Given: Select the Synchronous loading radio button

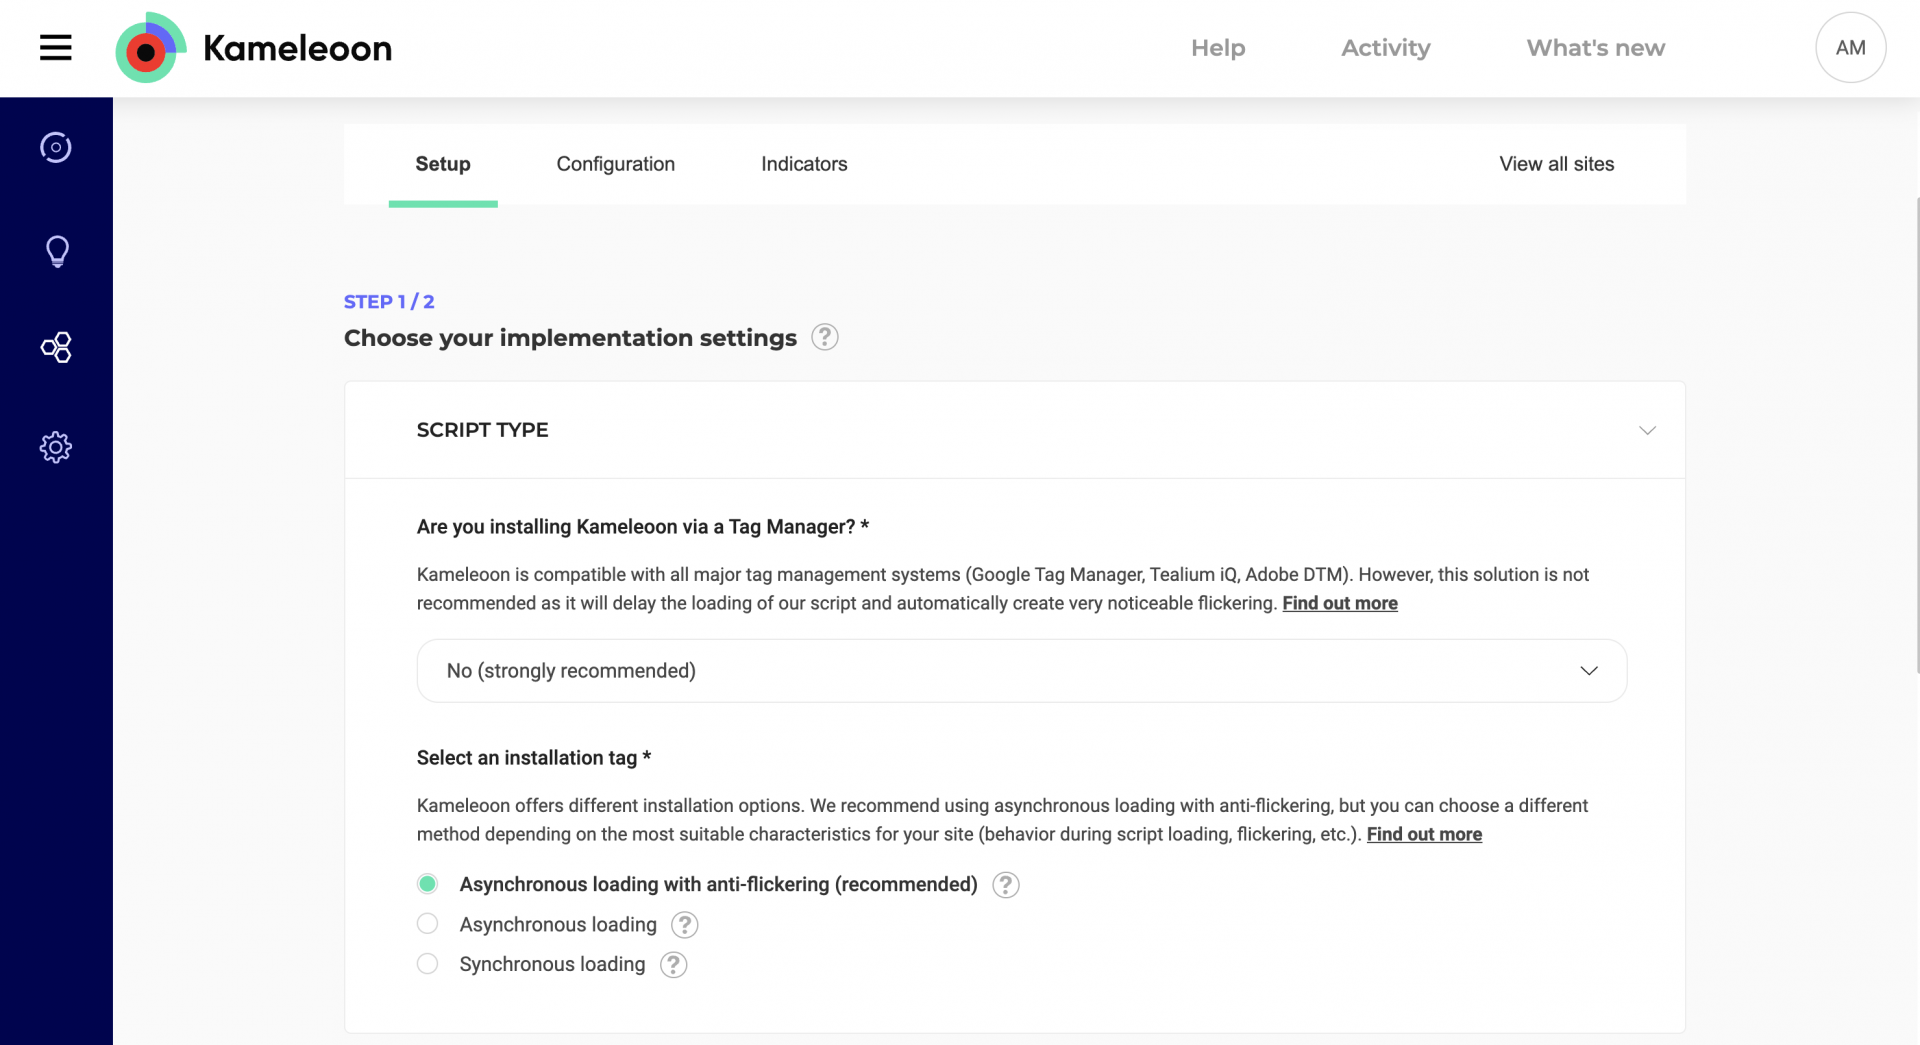Looking at the screenshot, I should point(427,964).
